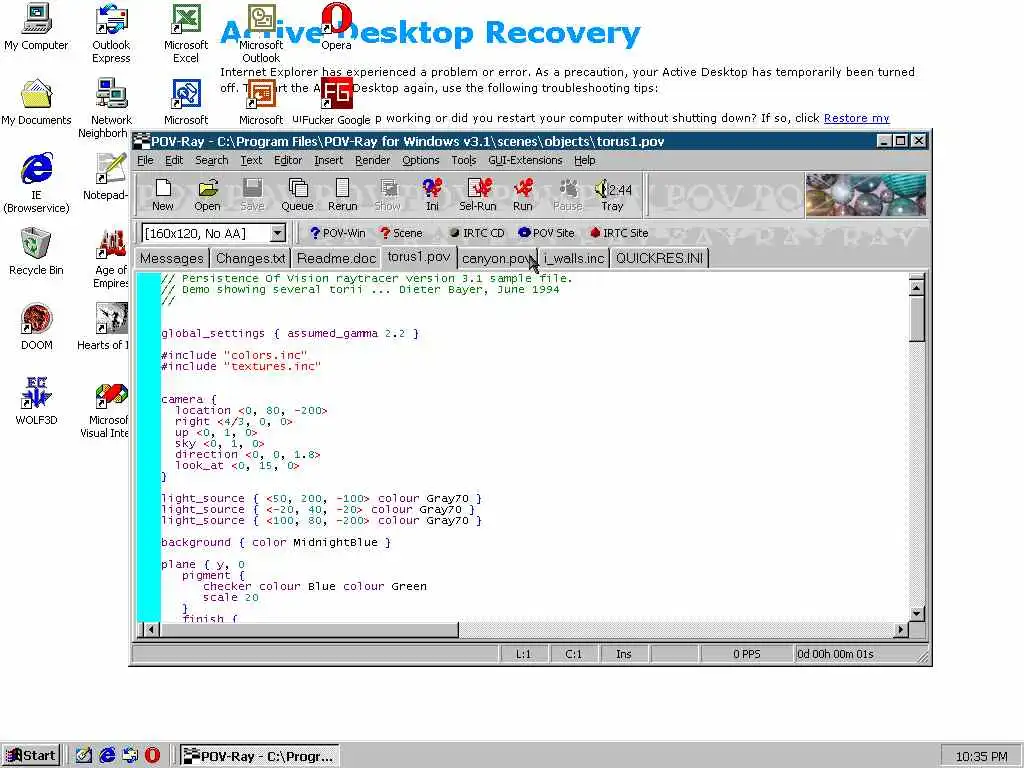
Task: Open the Tools menu
Action: click(x=464, y=160)
